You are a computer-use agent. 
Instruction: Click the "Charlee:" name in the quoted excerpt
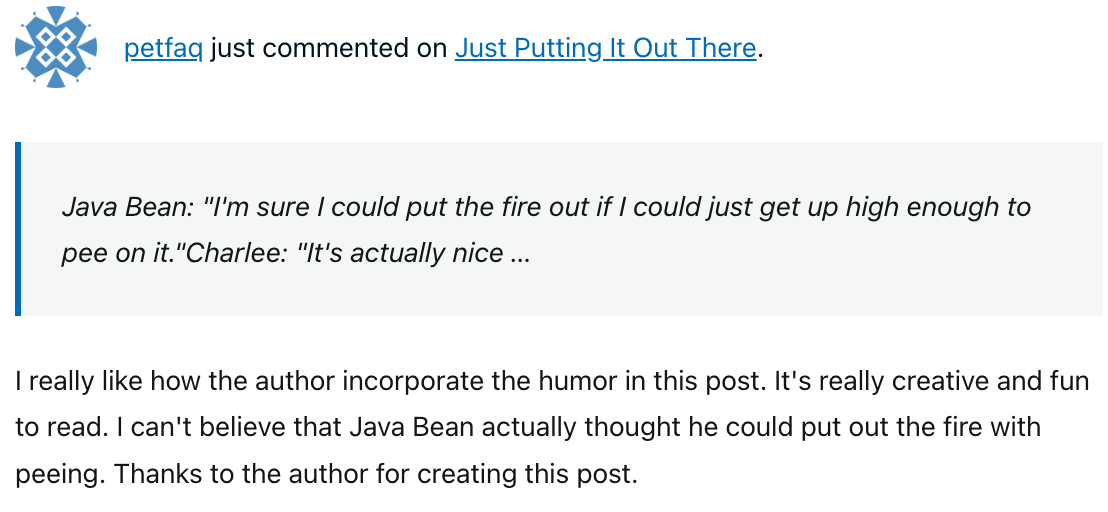[x=236, y=253]
